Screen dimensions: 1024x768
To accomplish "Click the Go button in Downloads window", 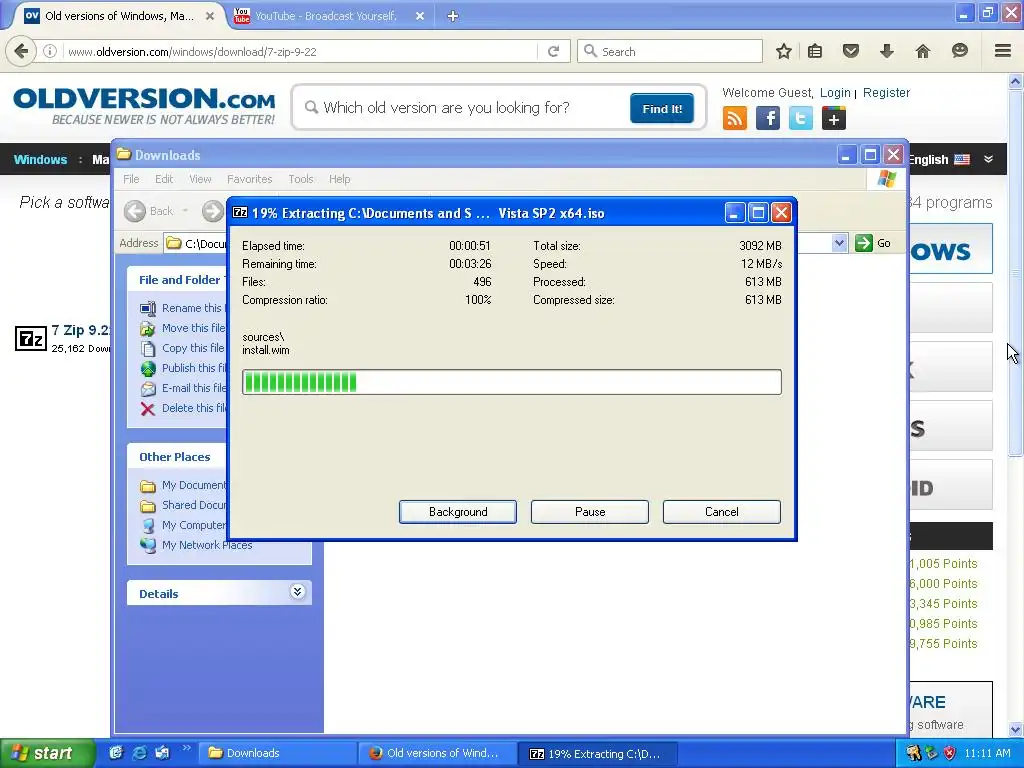I will click(873, 243).
